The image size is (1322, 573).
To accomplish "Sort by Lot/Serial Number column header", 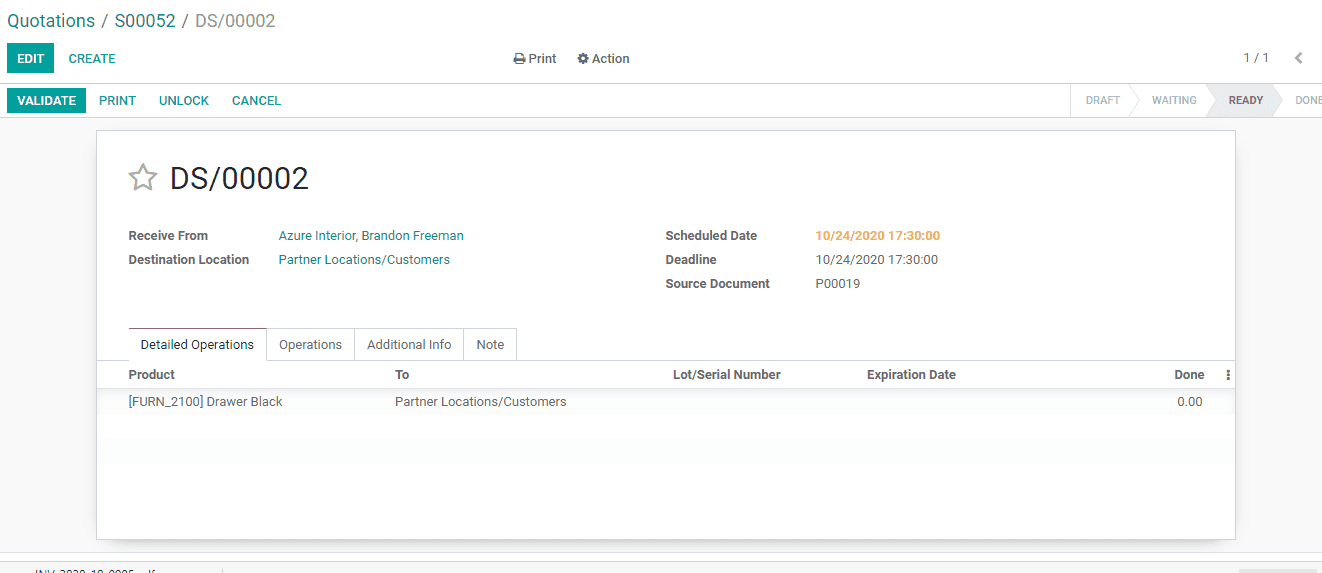I will pyautogui.click(x=727, y=375).
